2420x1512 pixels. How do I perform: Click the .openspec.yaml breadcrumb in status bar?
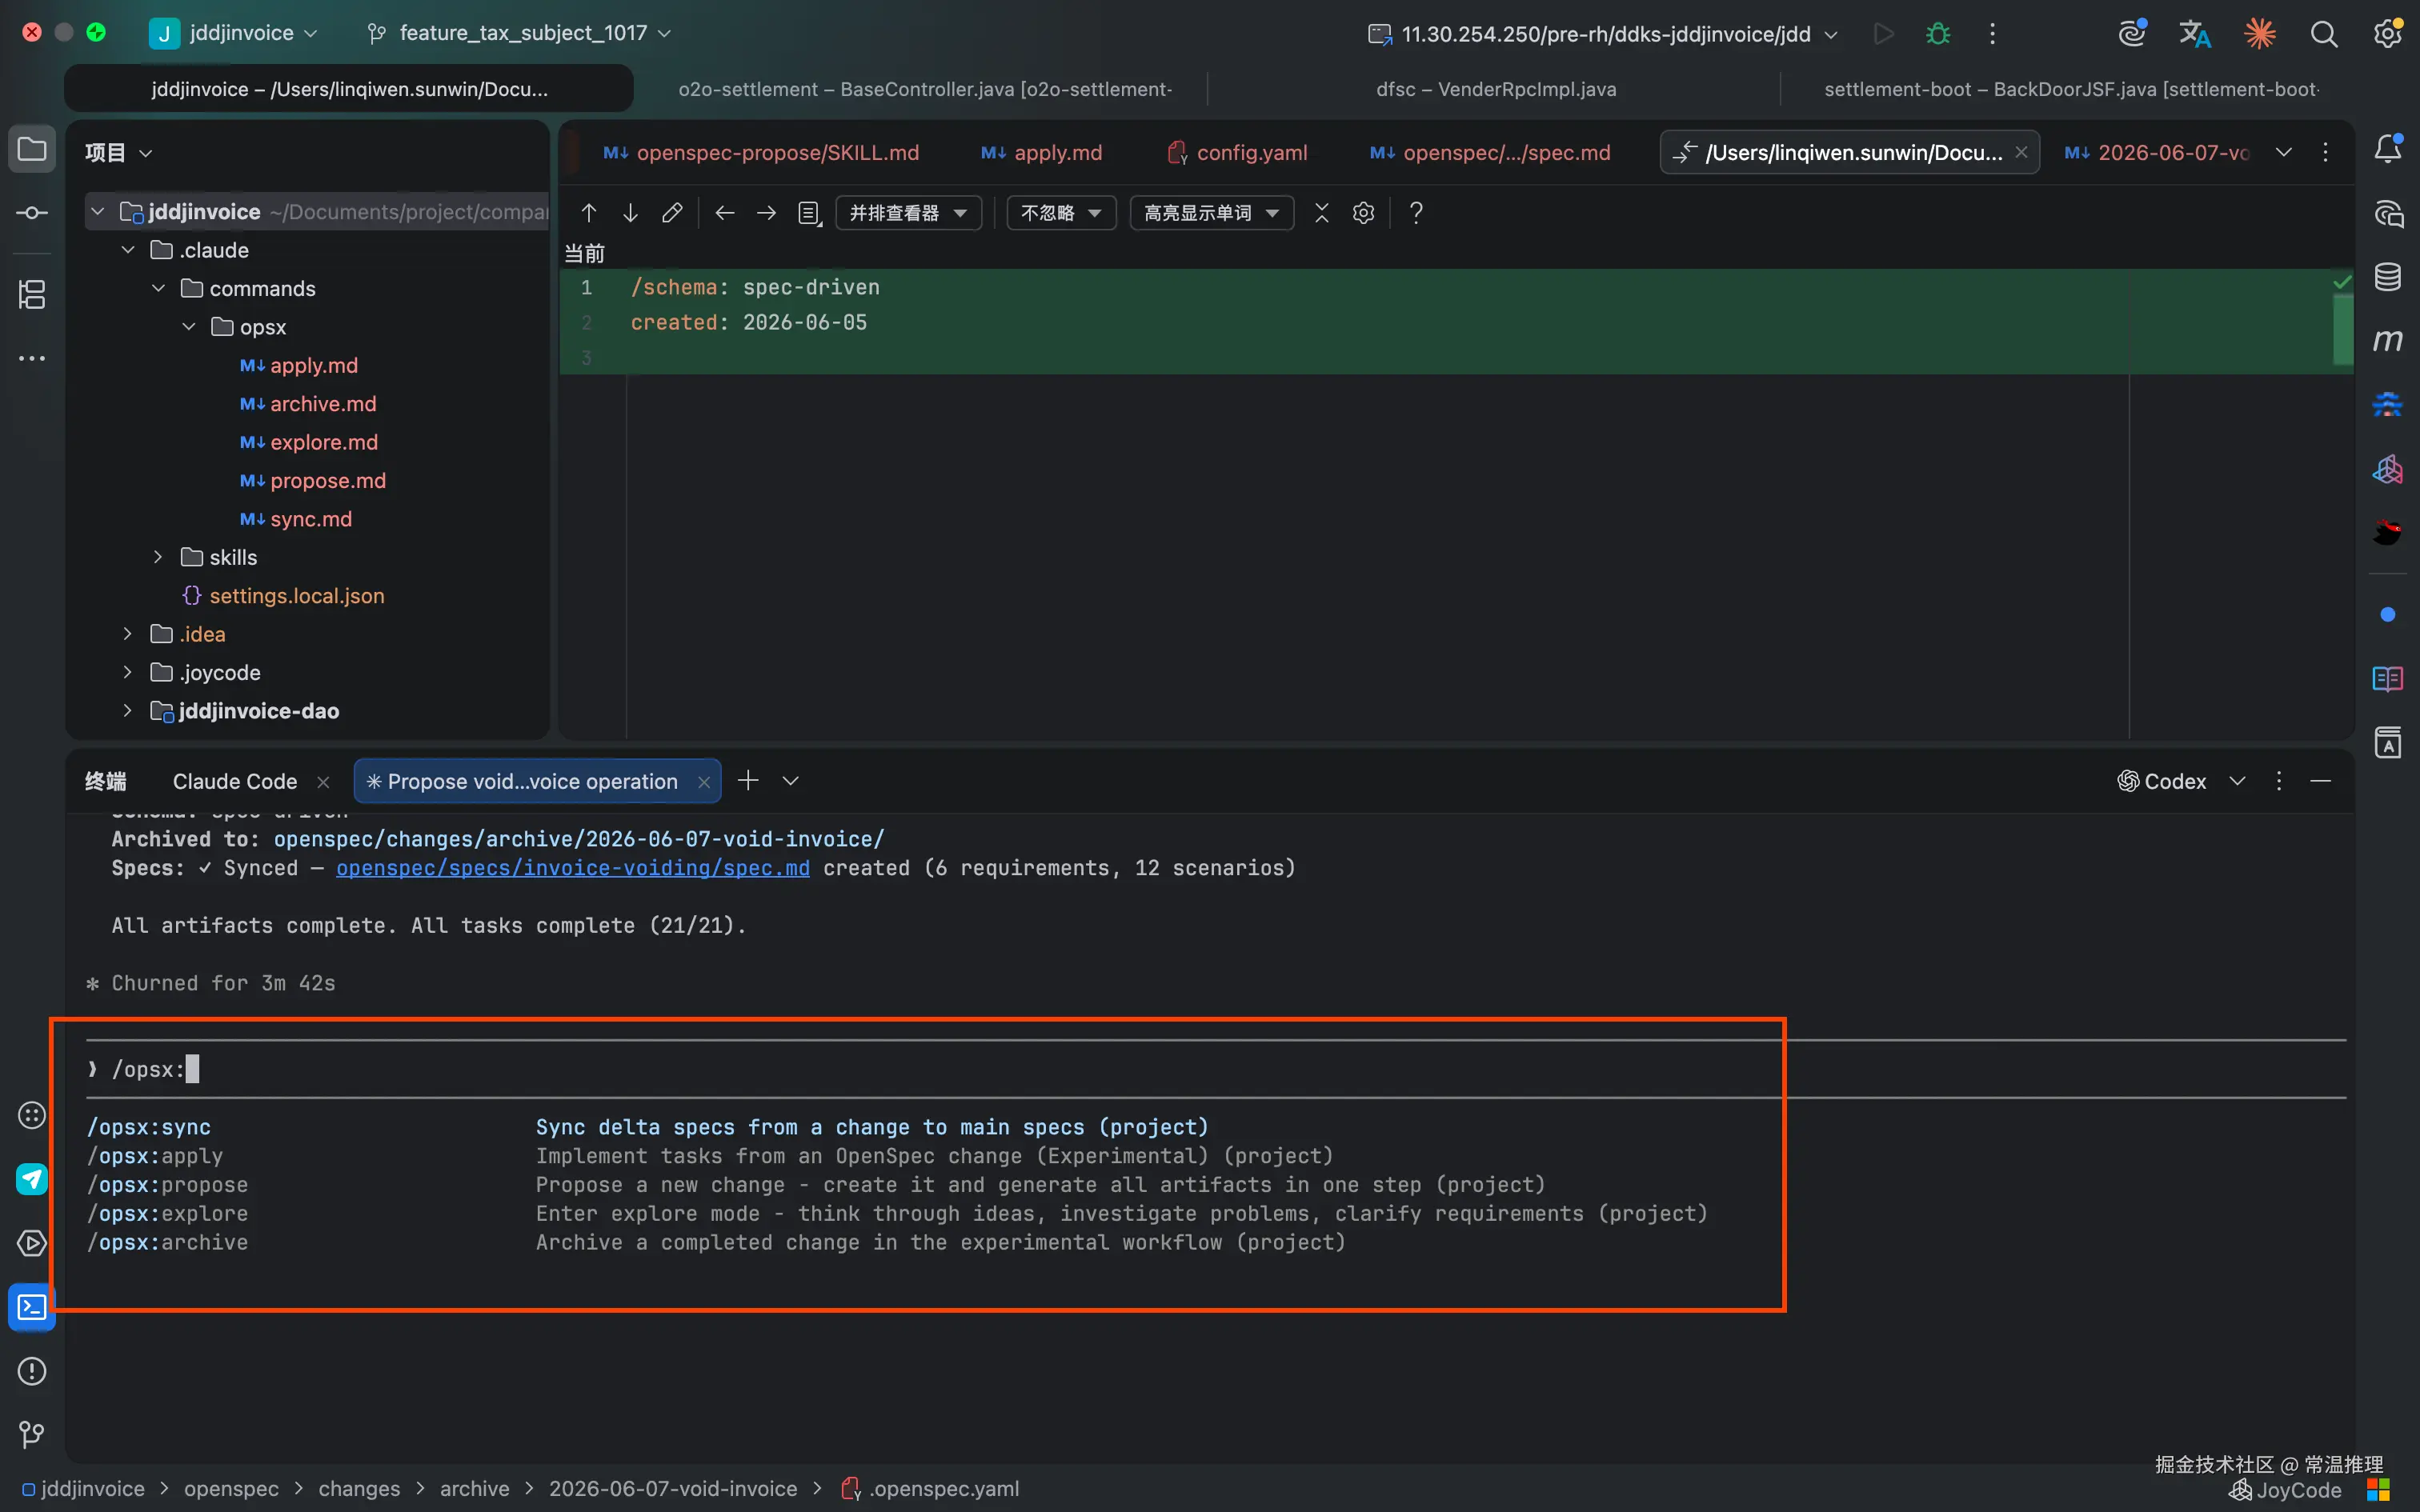[x=931, y=1488]
